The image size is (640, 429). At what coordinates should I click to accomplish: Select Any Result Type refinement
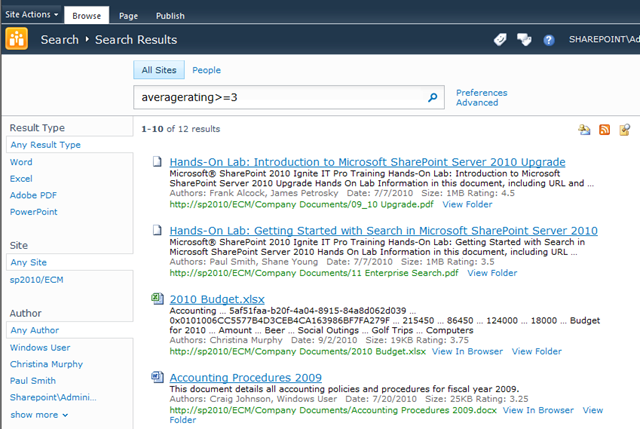coord(45,145)
